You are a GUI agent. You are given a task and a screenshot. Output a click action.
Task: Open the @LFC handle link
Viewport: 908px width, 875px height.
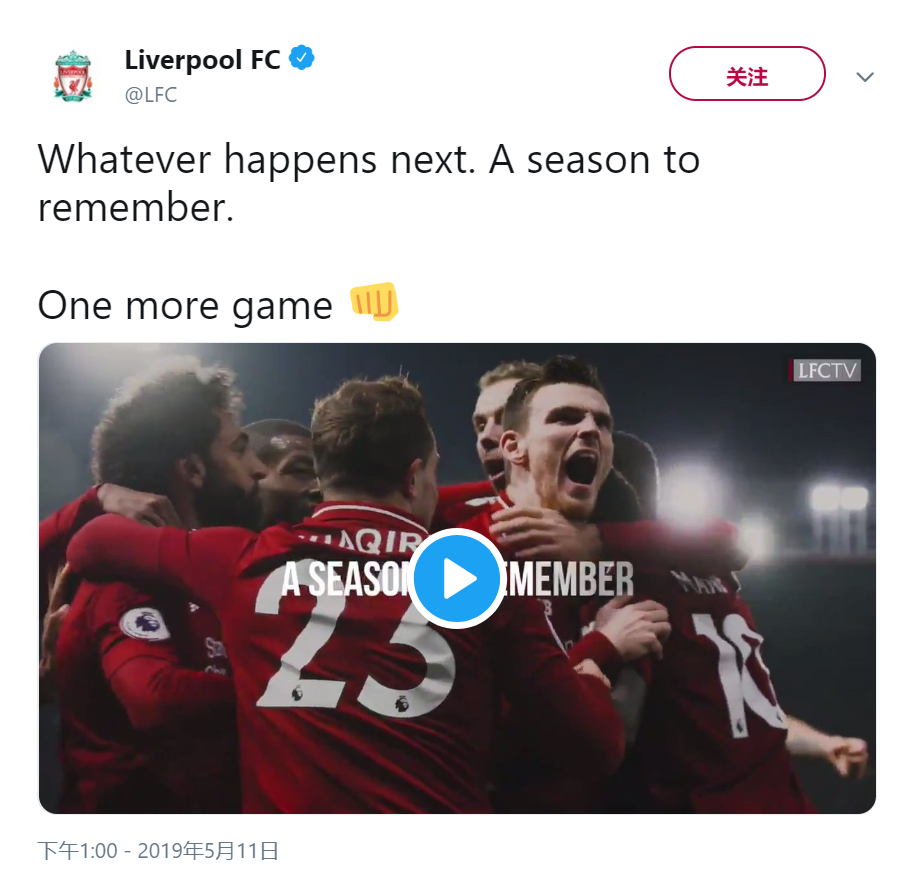[151, 96]
